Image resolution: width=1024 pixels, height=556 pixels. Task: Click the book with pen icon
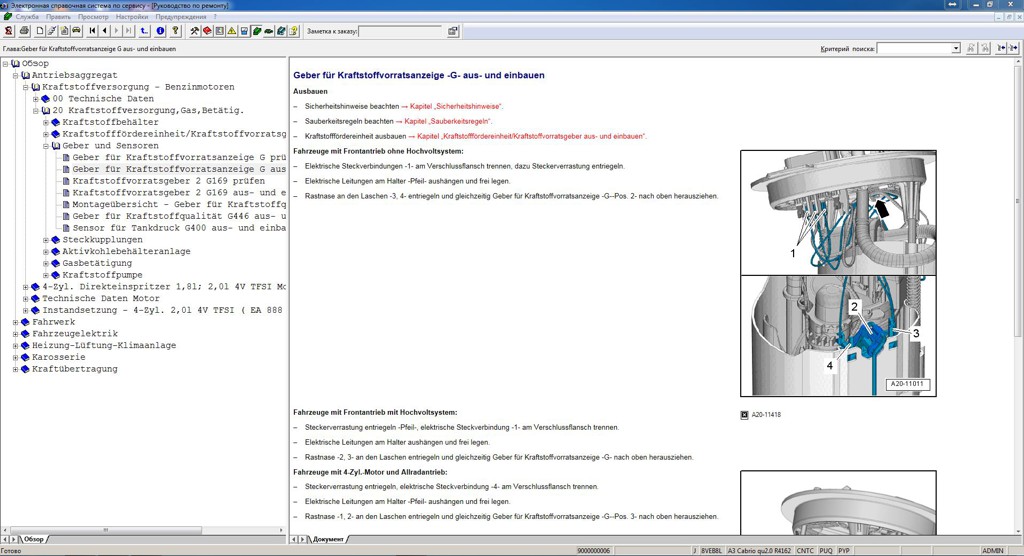(x=281, y=31)
